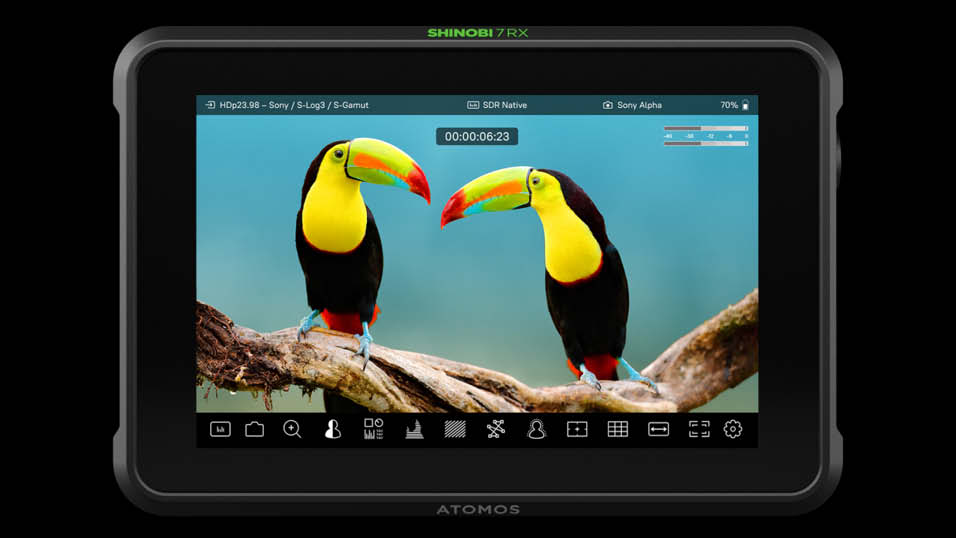Open the settings gear icon
956x538 pixels.
[733, 429]
